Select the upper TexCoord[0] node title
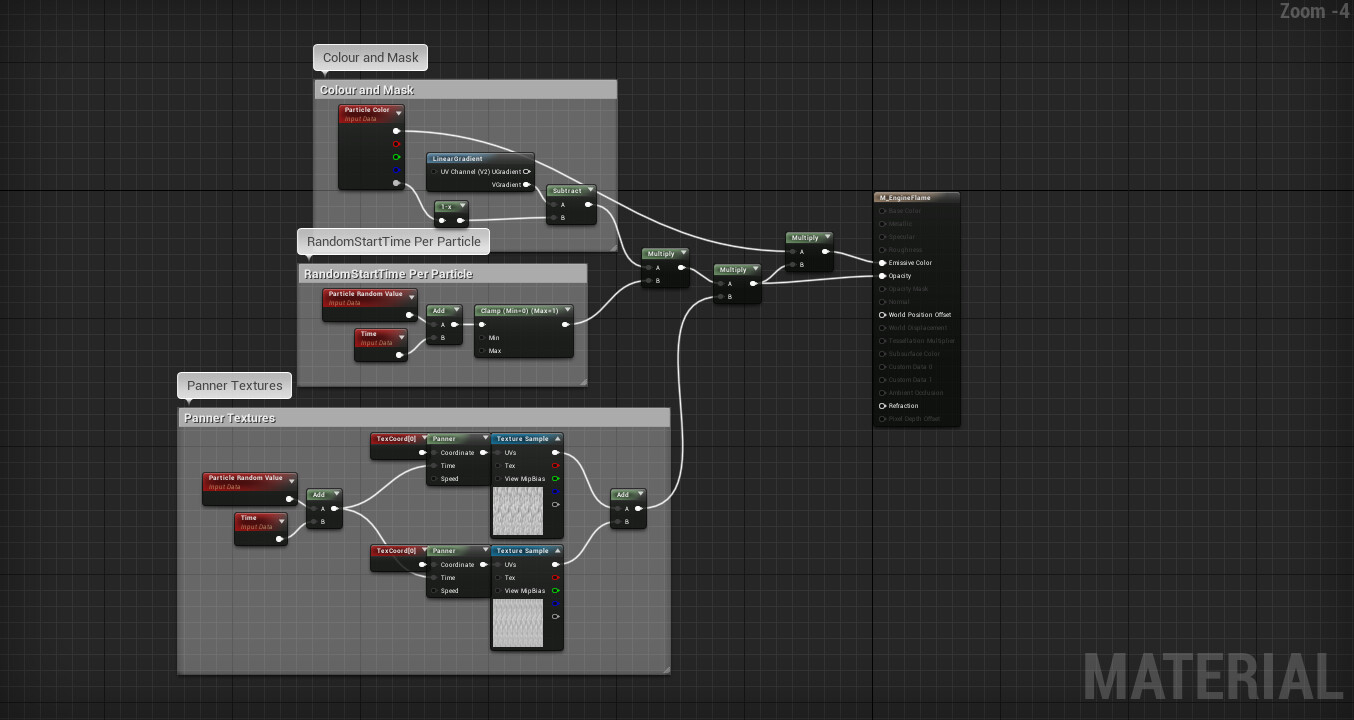The image size is (1354, 720). (396, 438)
